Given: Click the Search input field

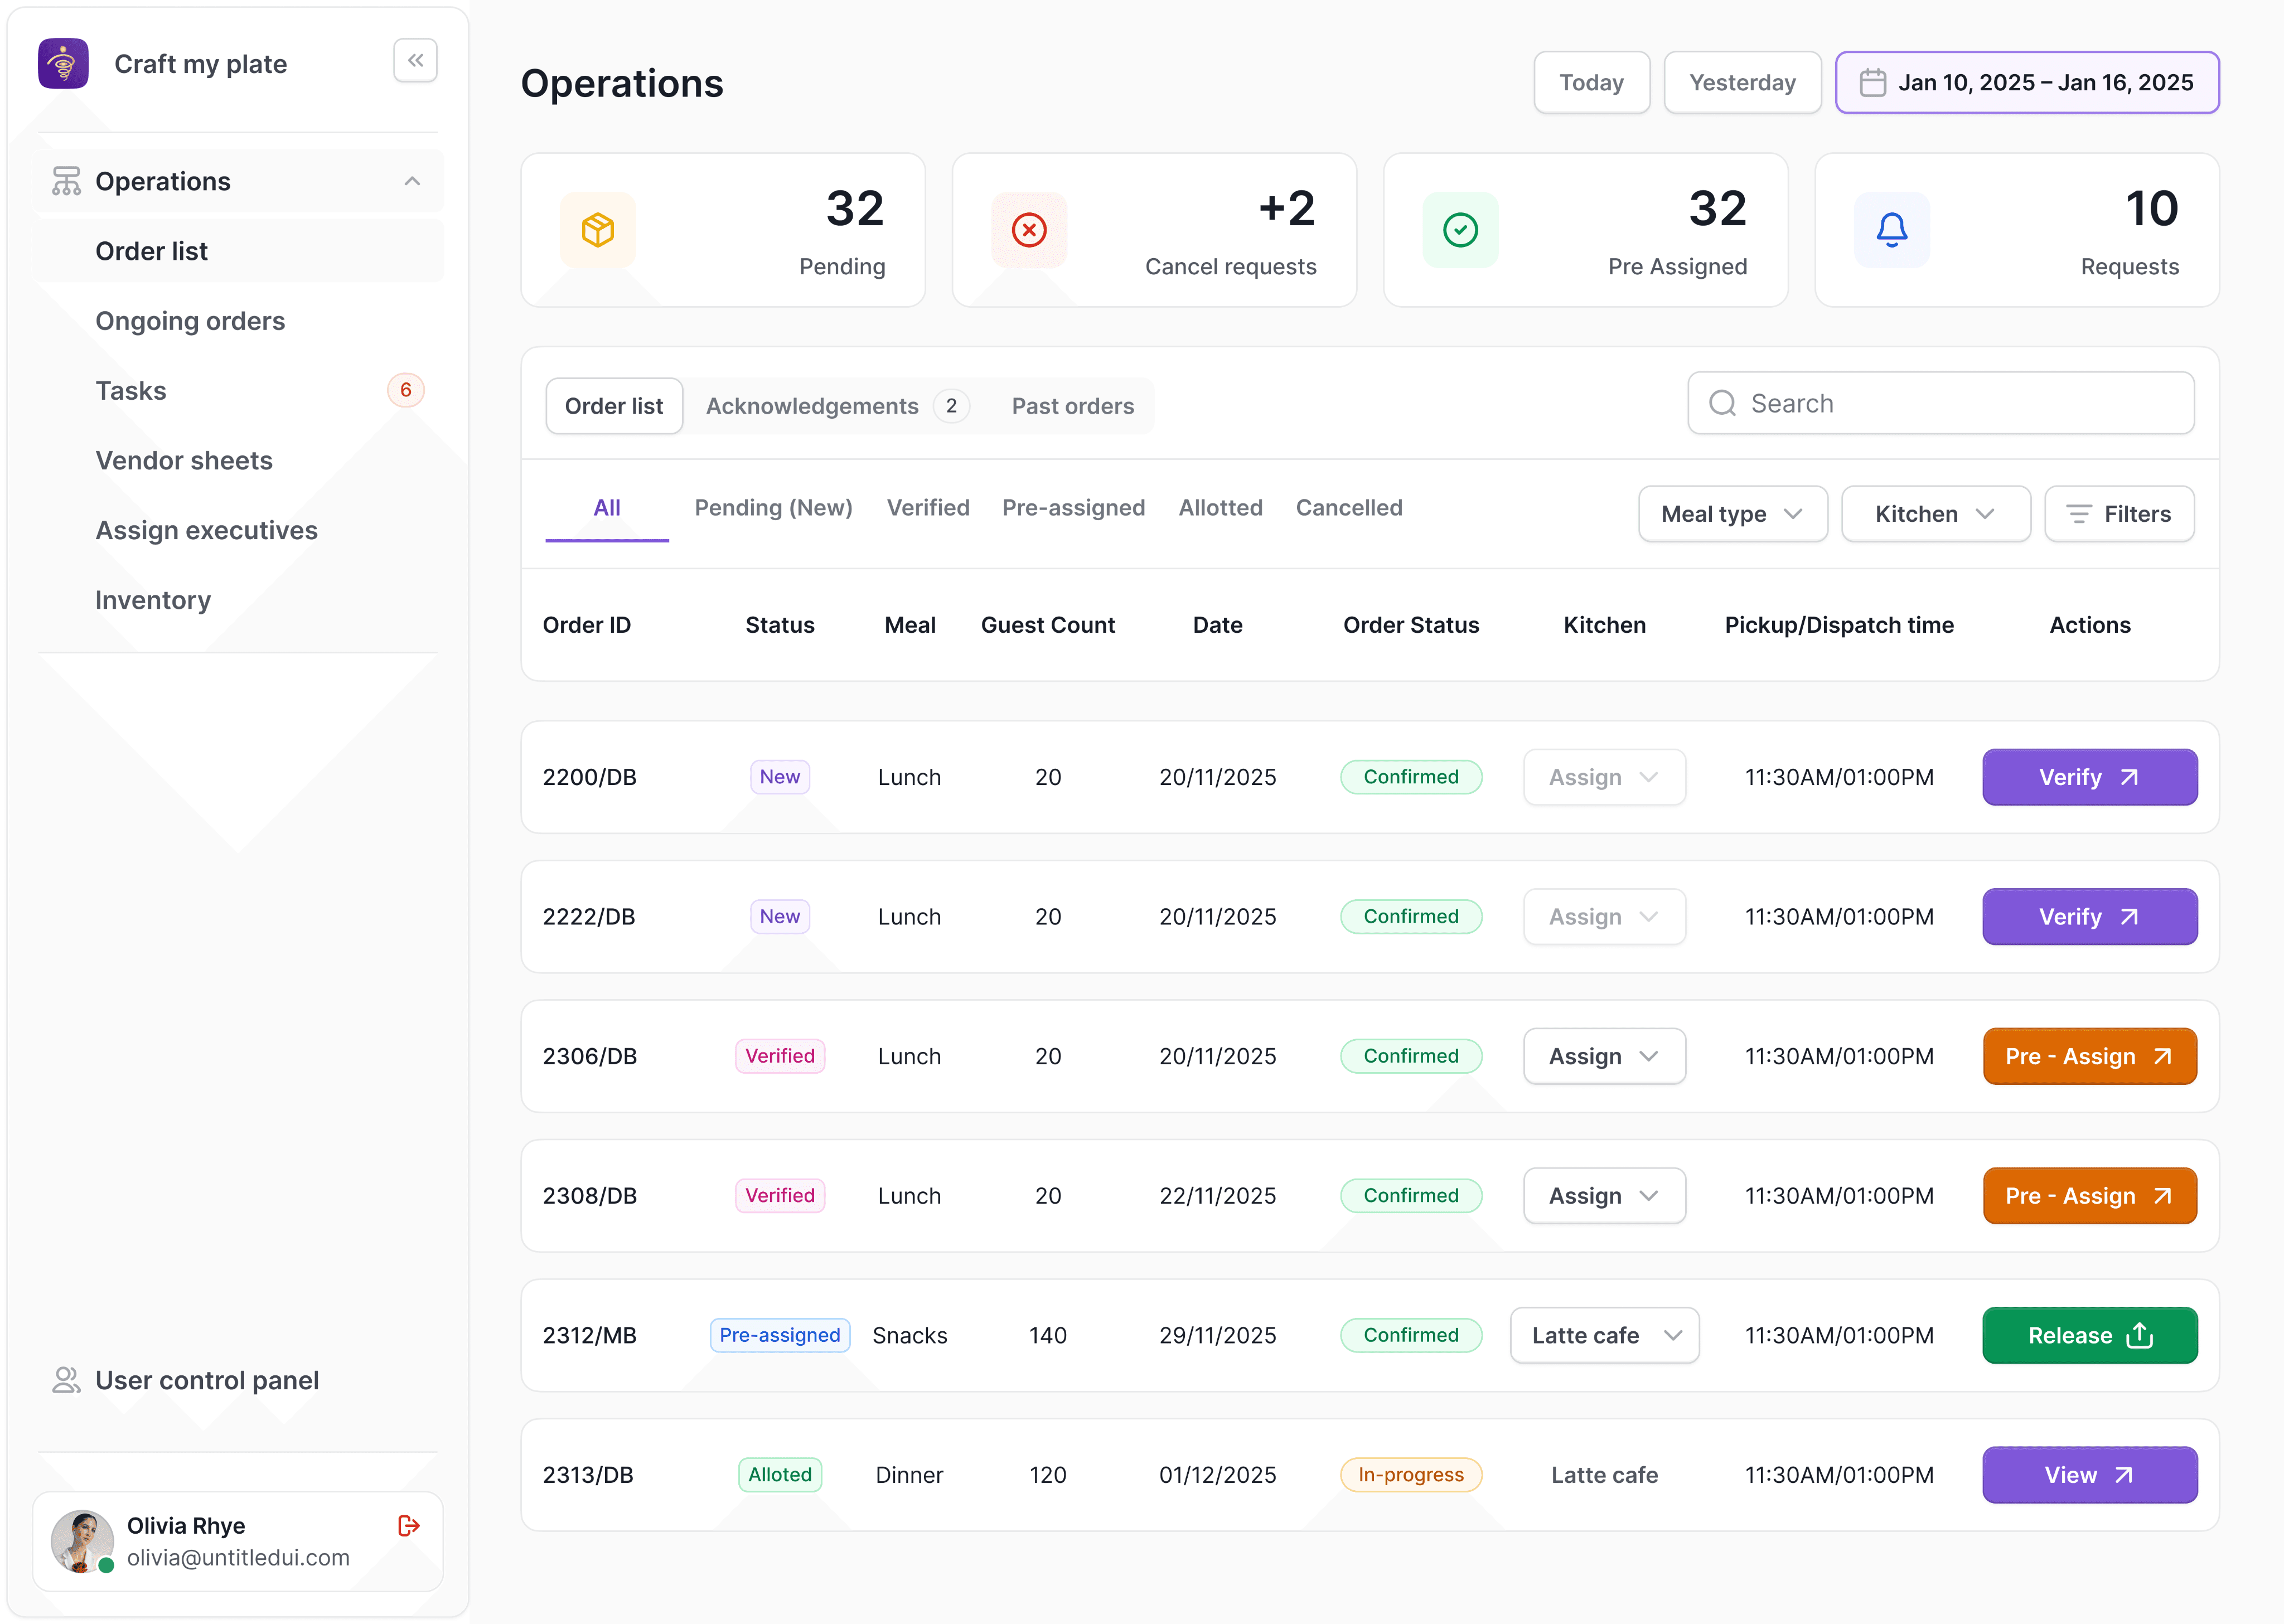Looking at the screenshot, I should click(1940, 403).
